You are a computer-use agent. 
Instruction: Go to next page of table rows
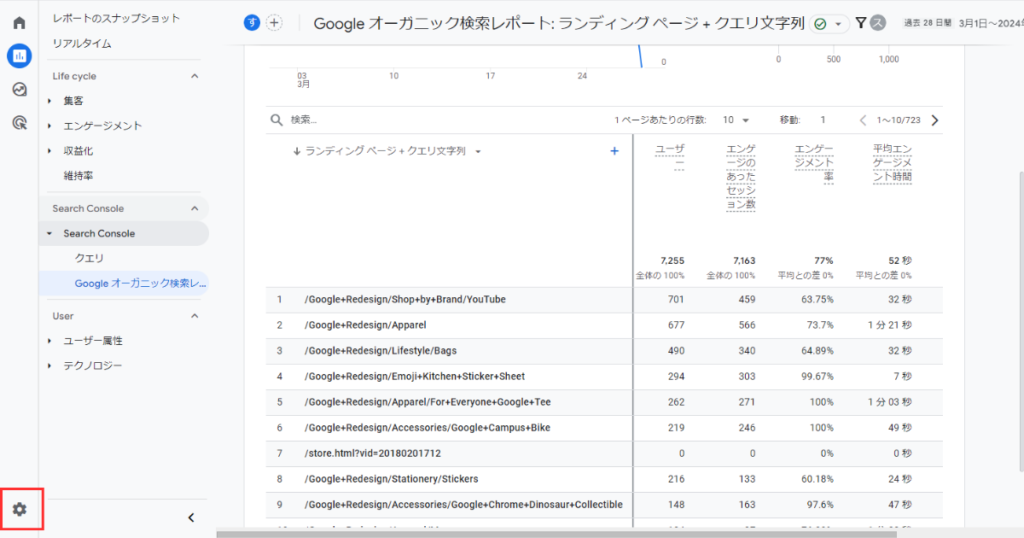[x=935, y=120]
